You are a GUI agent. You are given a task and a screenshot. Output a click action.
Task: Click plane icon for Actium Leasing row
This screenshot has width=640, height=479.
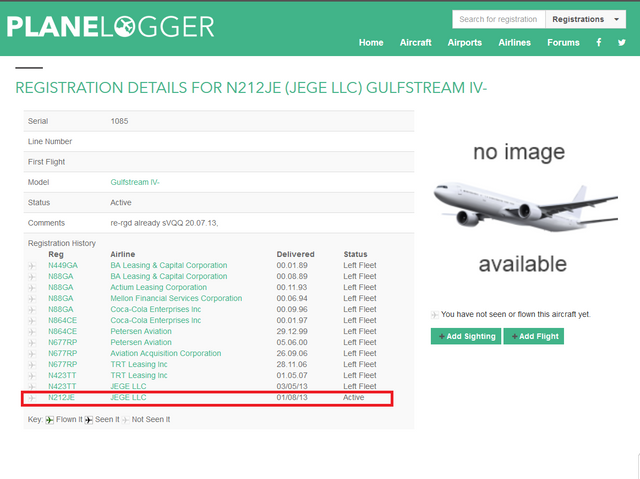32,288
